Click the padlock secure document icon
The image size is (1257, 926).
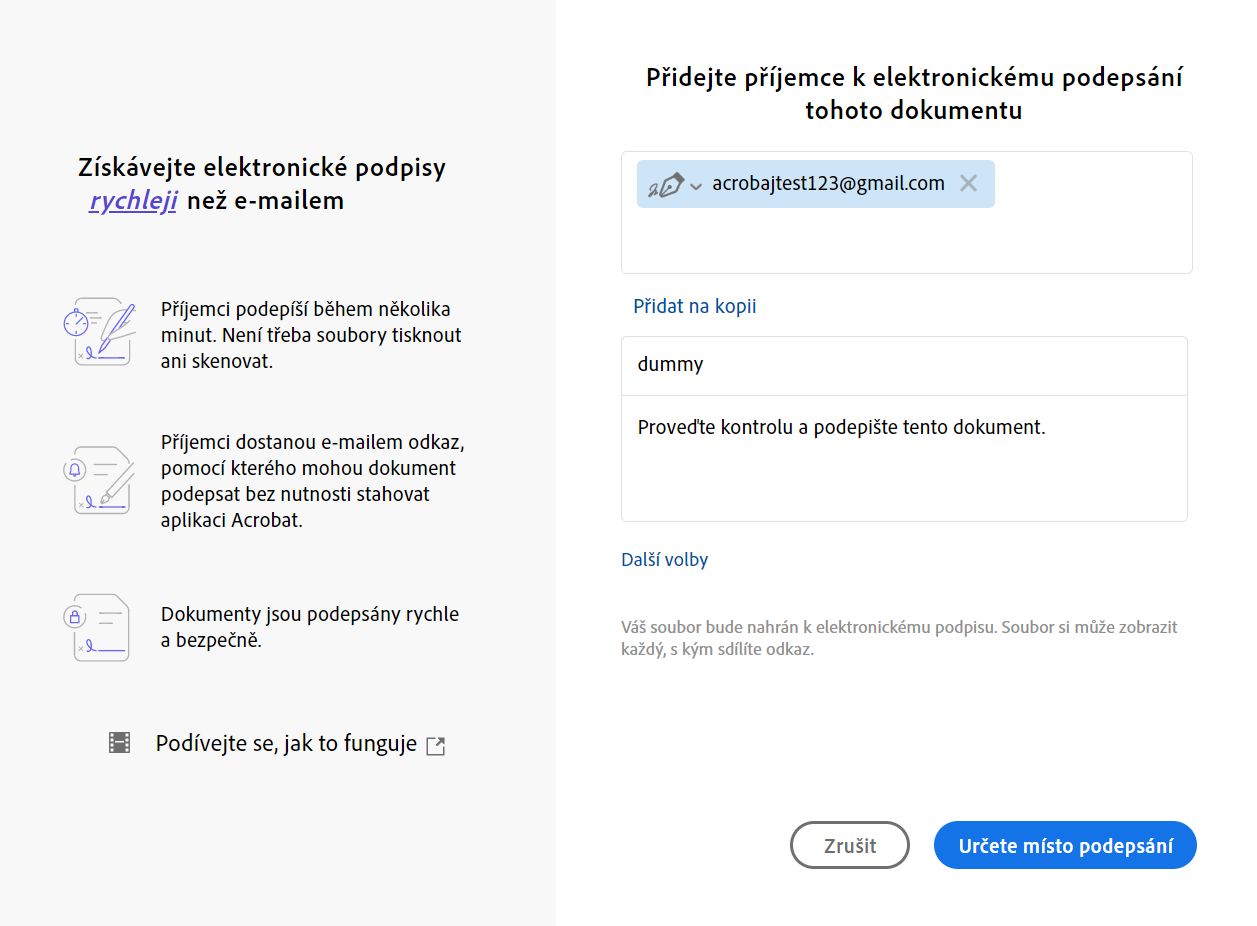(x=99, y=627)
